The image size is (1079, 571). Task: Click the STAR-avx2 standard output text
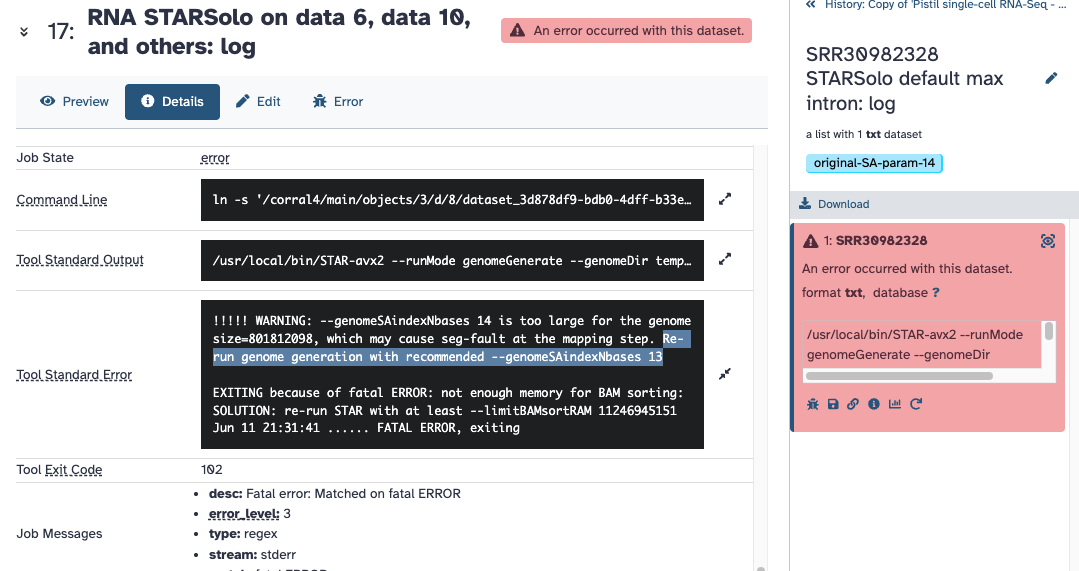452,261
